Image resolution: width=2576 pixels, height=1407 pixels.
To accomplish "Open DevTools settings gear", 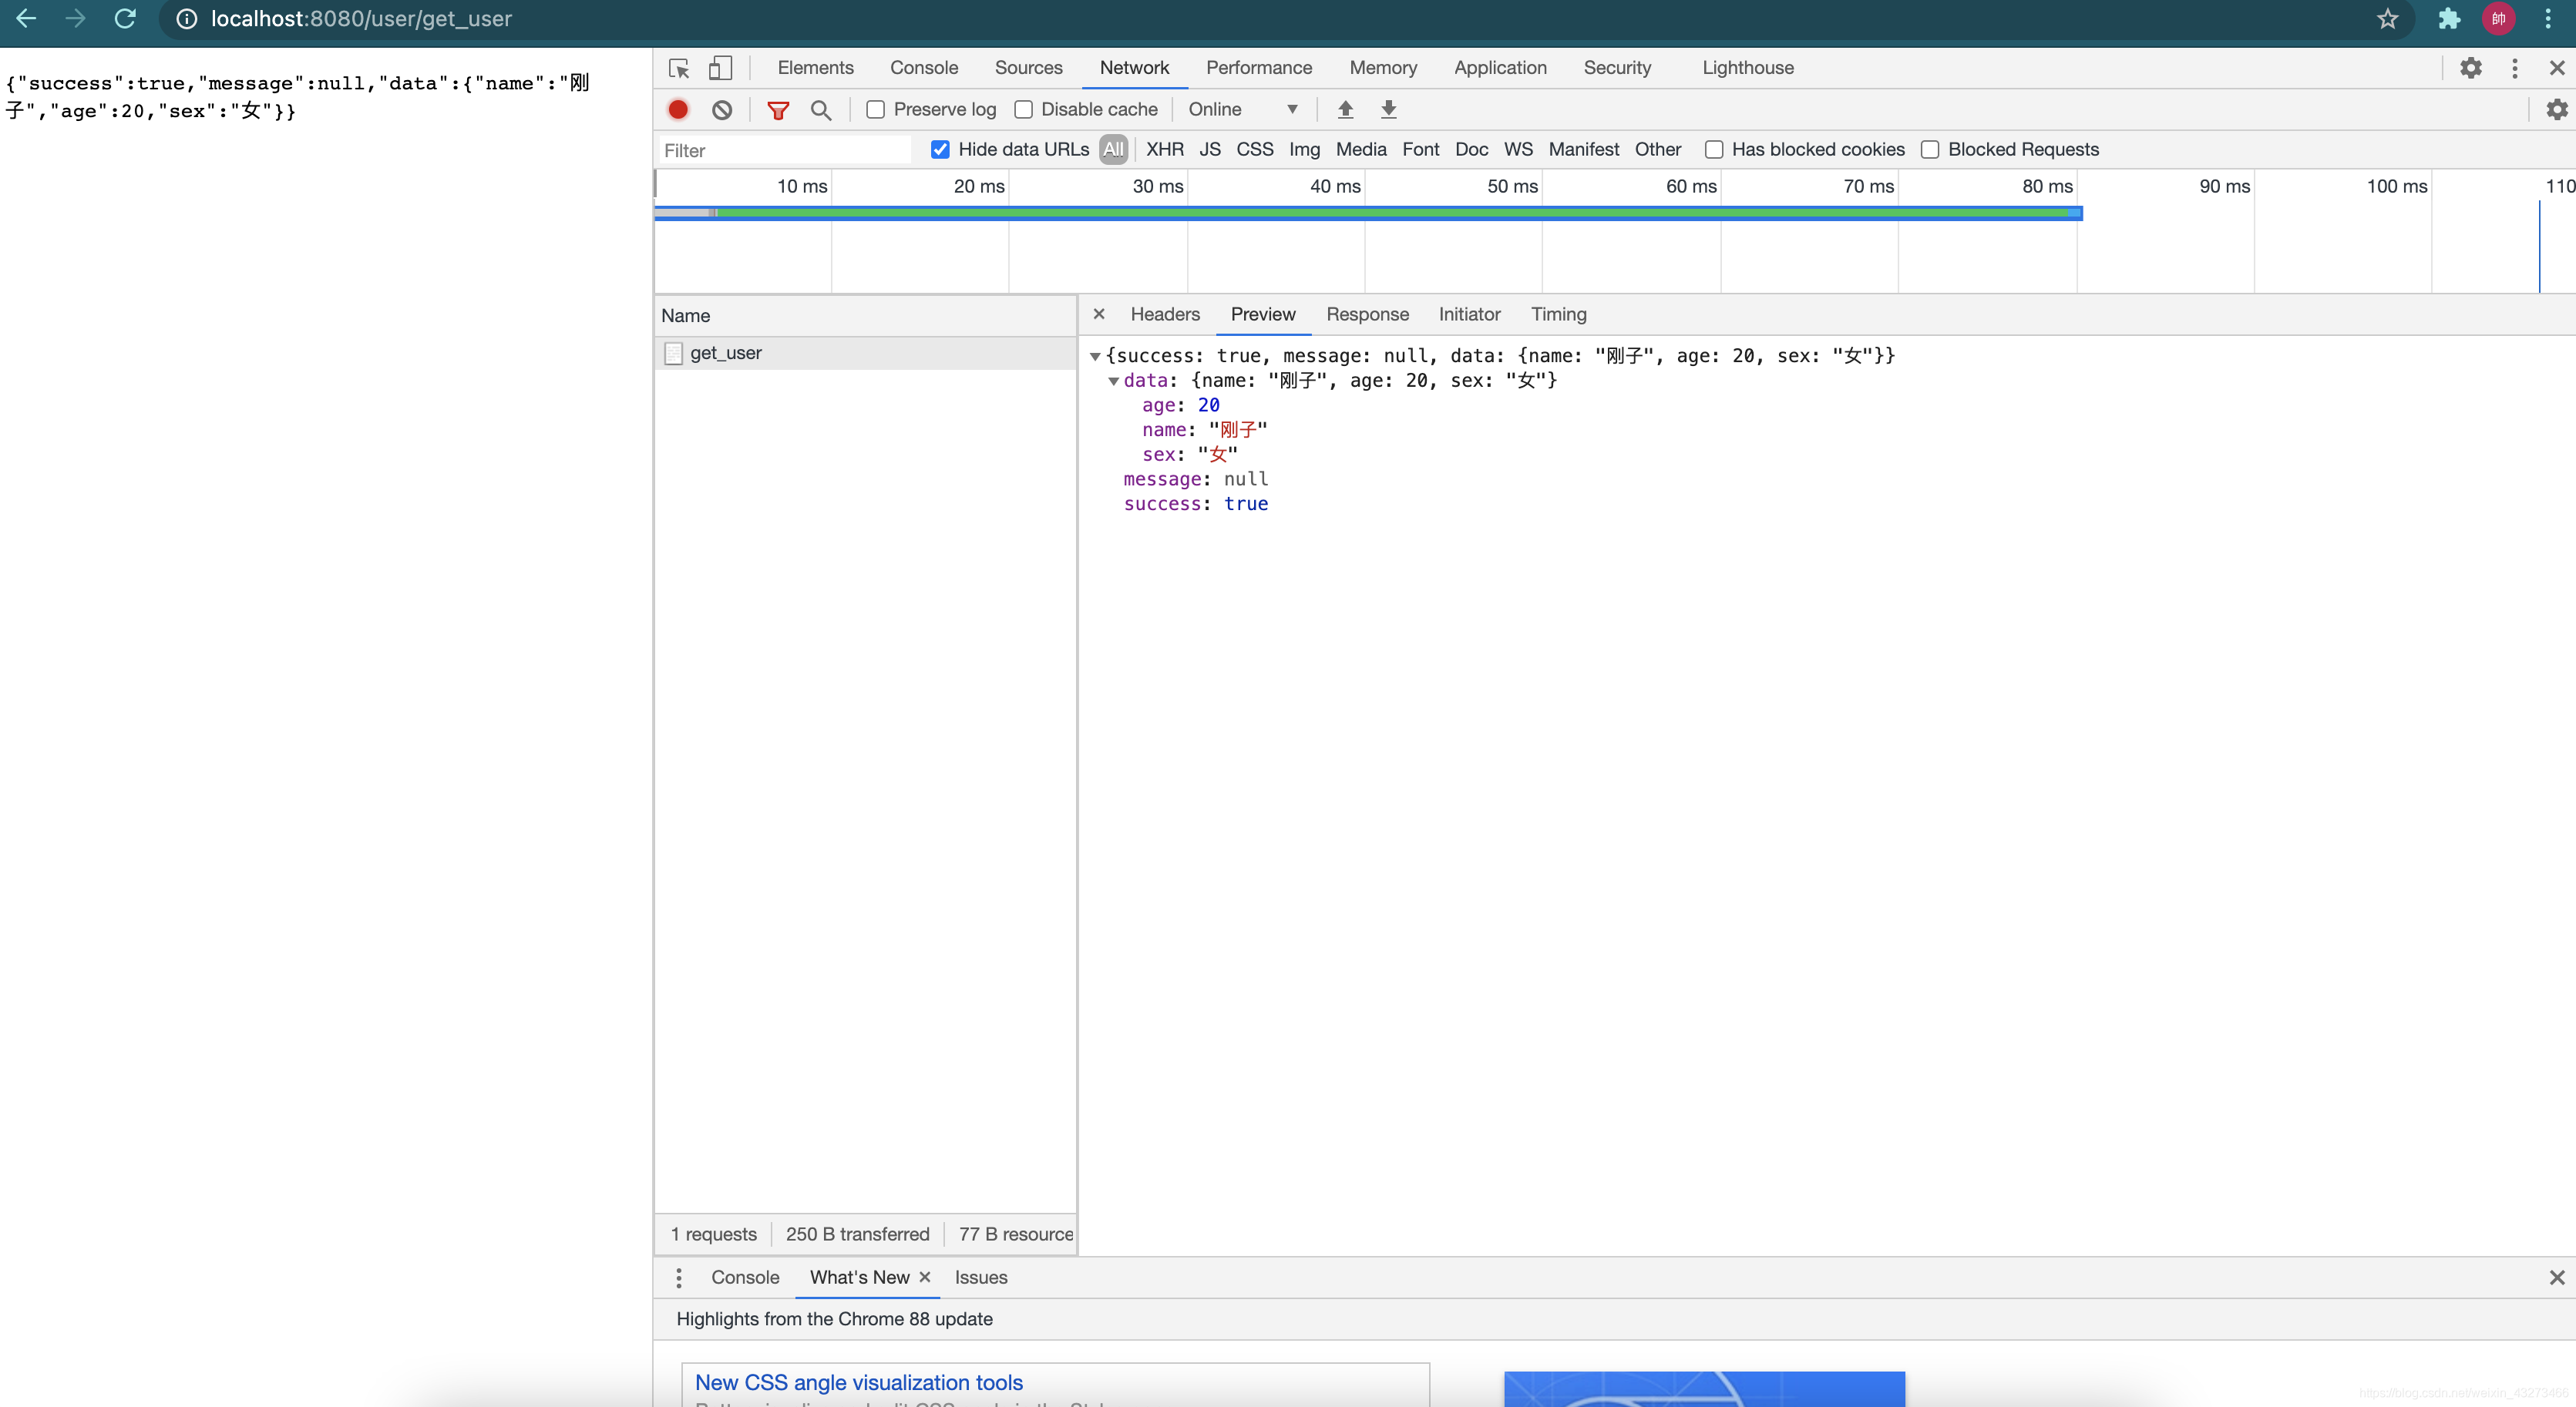I will tap(2471, 68).
